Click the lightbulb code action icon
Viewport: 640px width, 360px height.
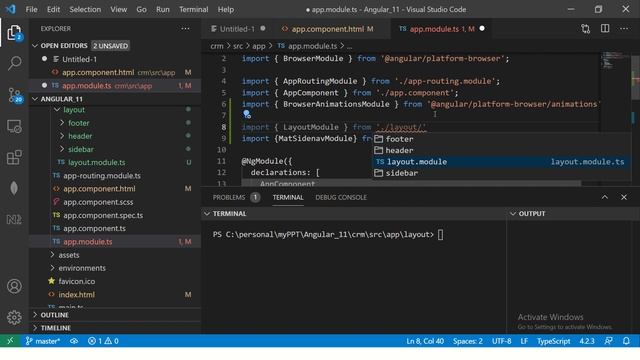click(247, 115)
